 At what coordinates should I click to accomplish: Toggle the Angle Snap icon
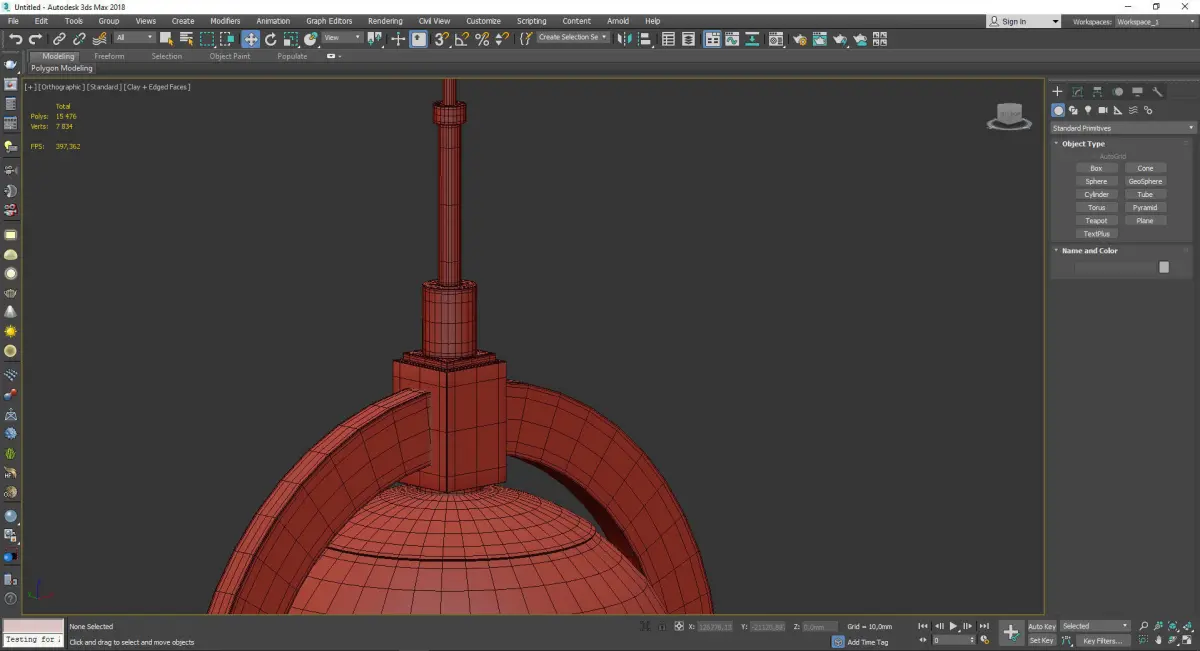(x=461, y=39)
